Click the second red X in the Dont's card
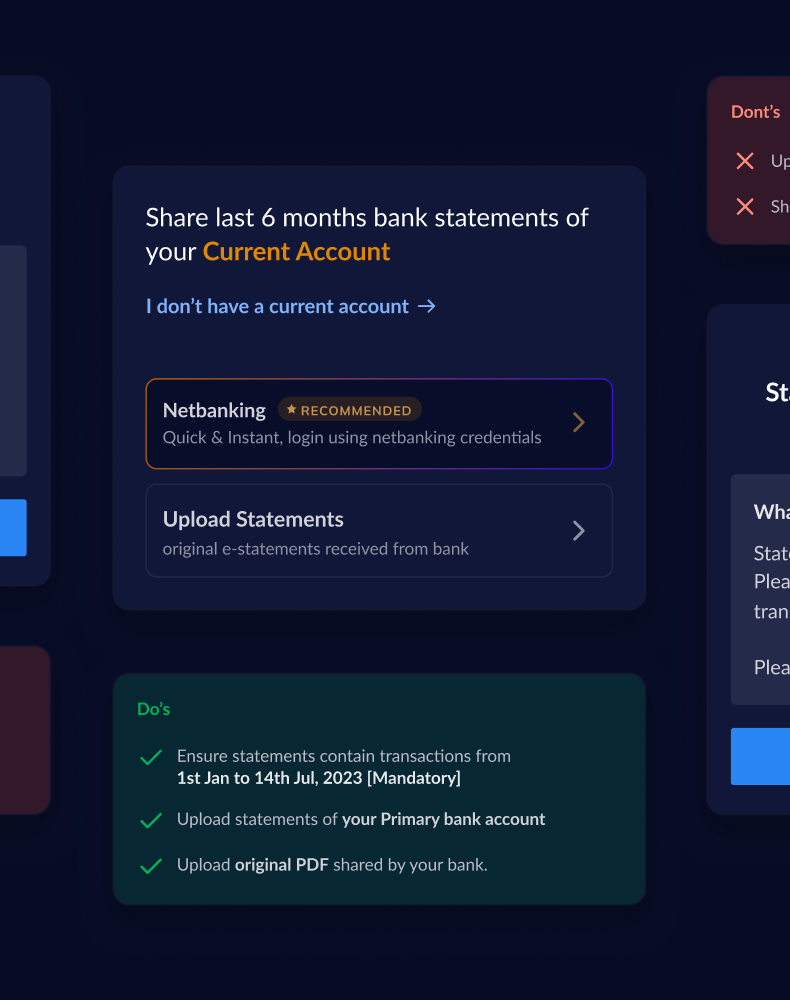The height and width of the screenshot is (1000, 790). pos(745,207)
